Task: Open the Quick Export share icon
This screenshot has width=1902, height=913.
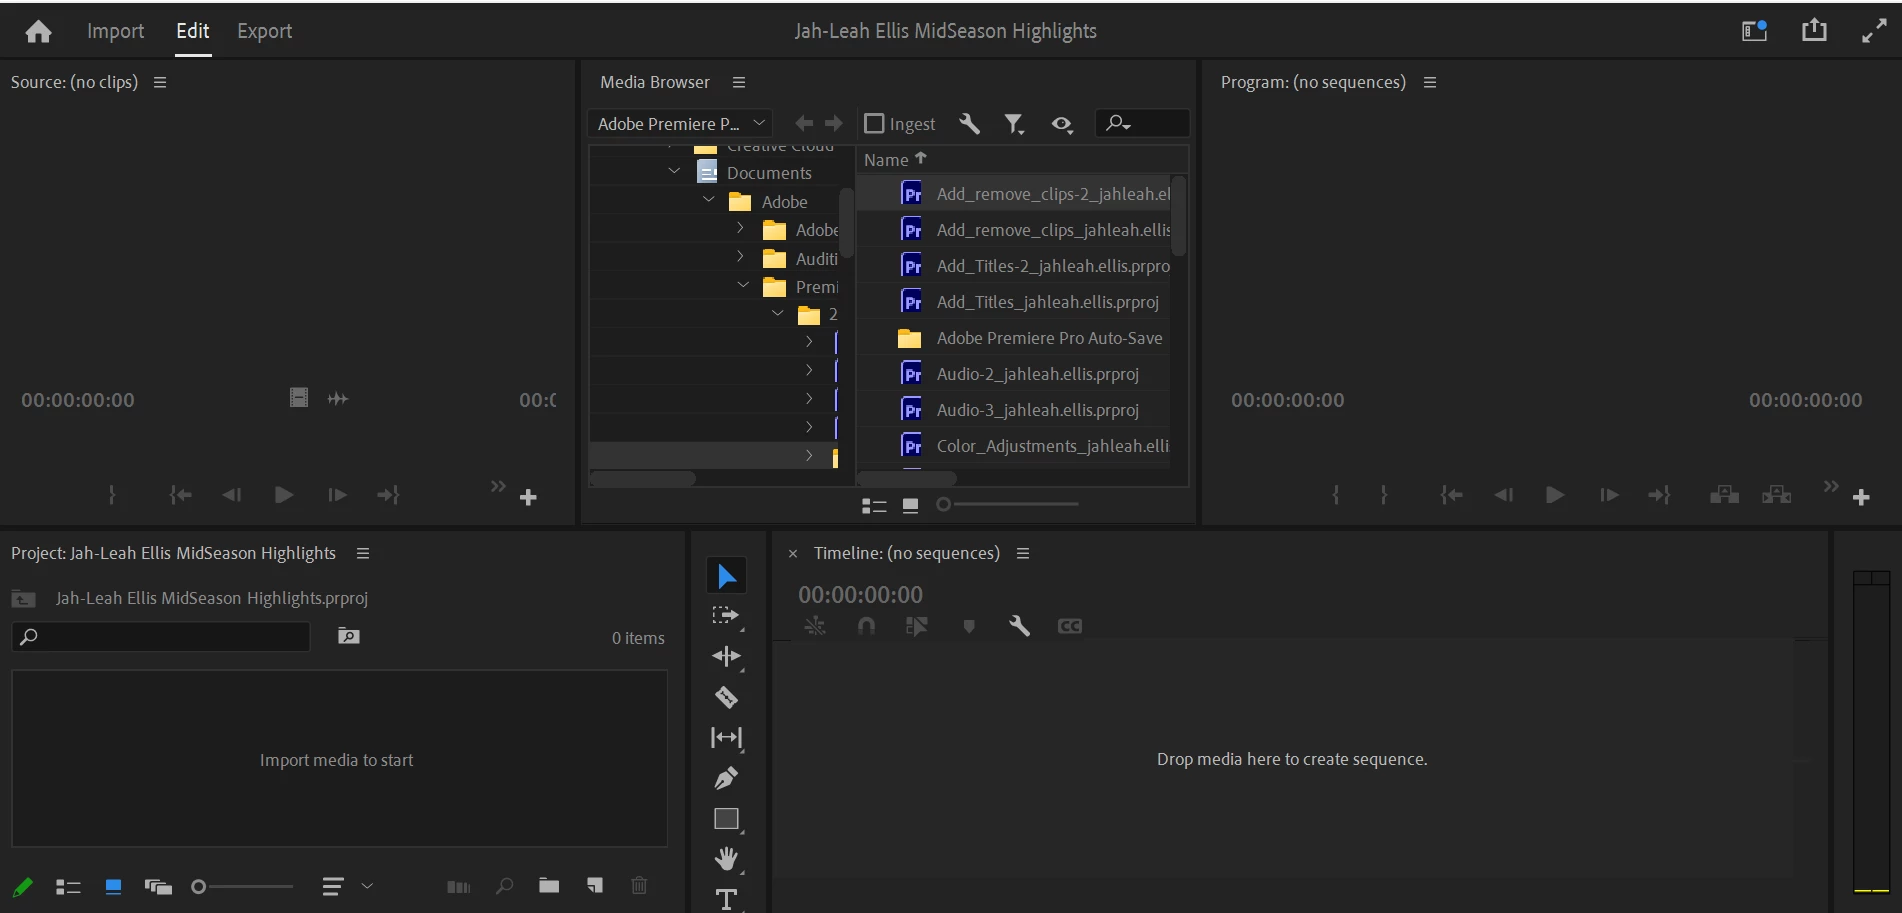Action: click(1814, 31)
